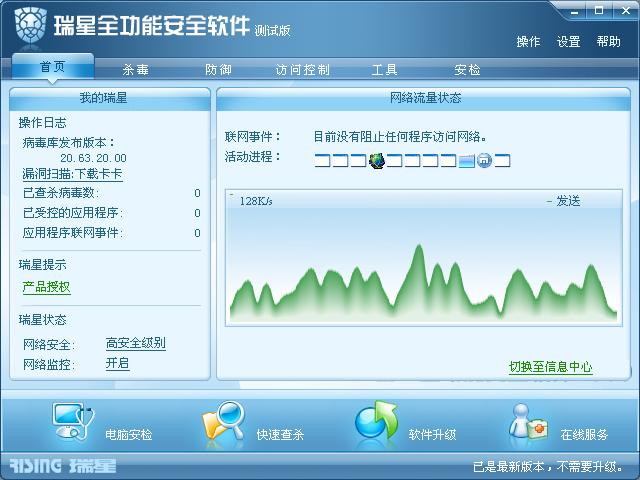Click the virus database version 20.63.20.00
Screen dimensions: 640x480
[93, 158]
